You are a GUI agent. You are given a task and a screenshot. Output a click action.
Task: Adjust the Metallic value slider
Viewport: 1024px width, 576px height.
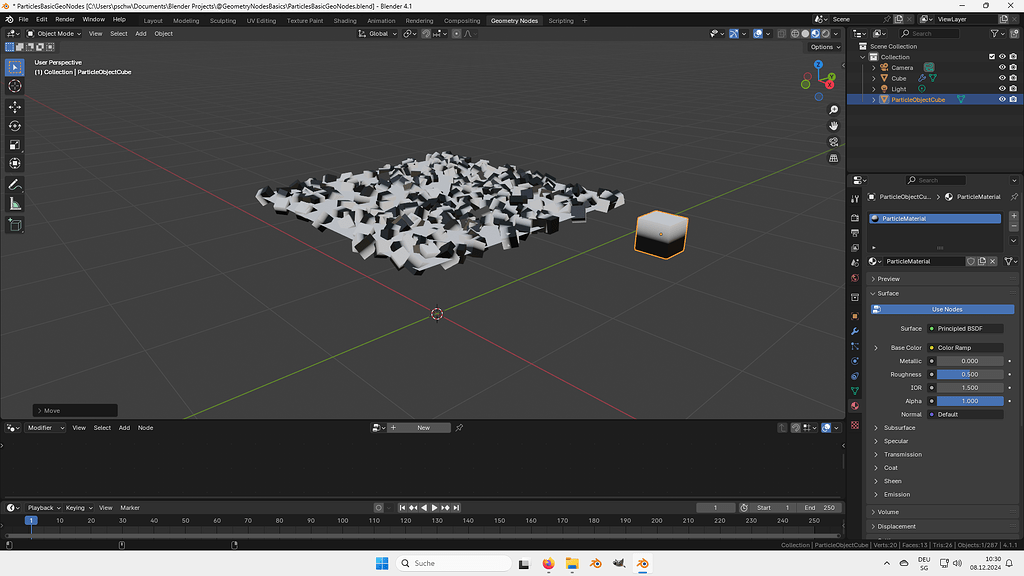tap(970, 361)
